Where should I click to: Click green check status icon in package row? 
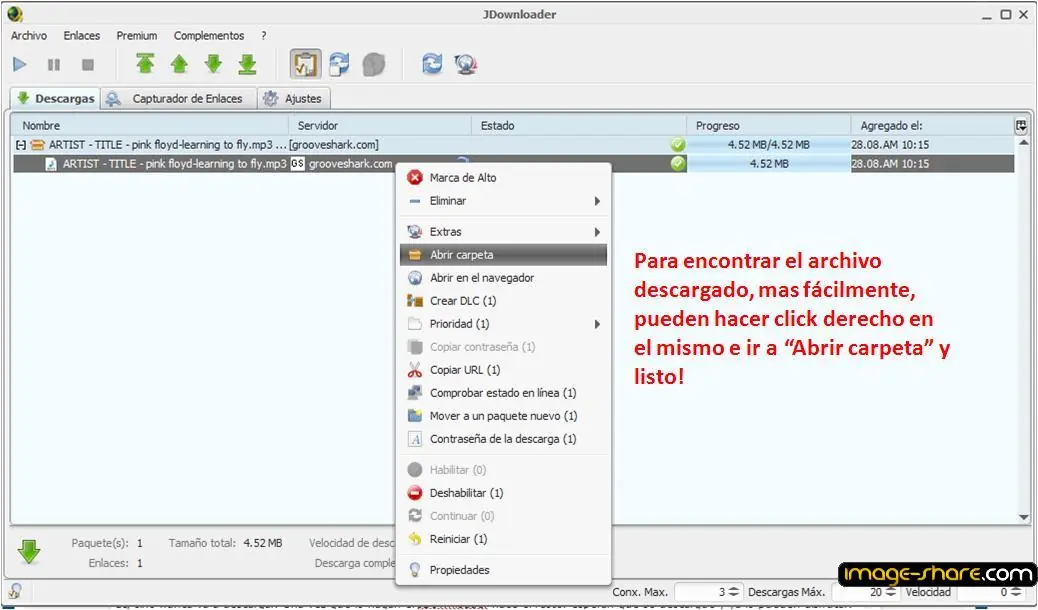coord(678,144)
